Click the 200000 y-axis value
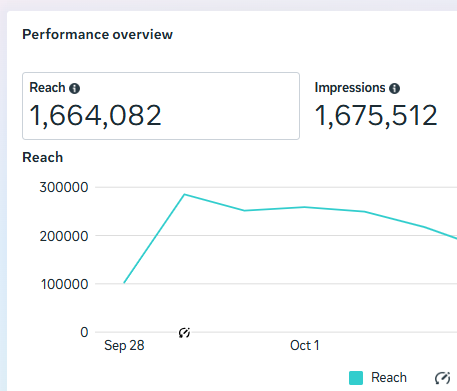Image resolution: width=457 pixels, height=391 pixels. coord(64,236)
